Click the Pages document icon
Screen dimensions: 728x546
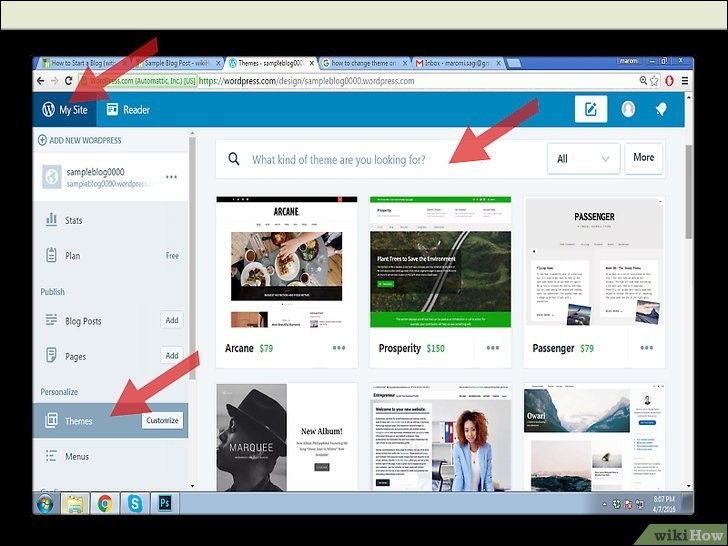(x=51, y=355)
